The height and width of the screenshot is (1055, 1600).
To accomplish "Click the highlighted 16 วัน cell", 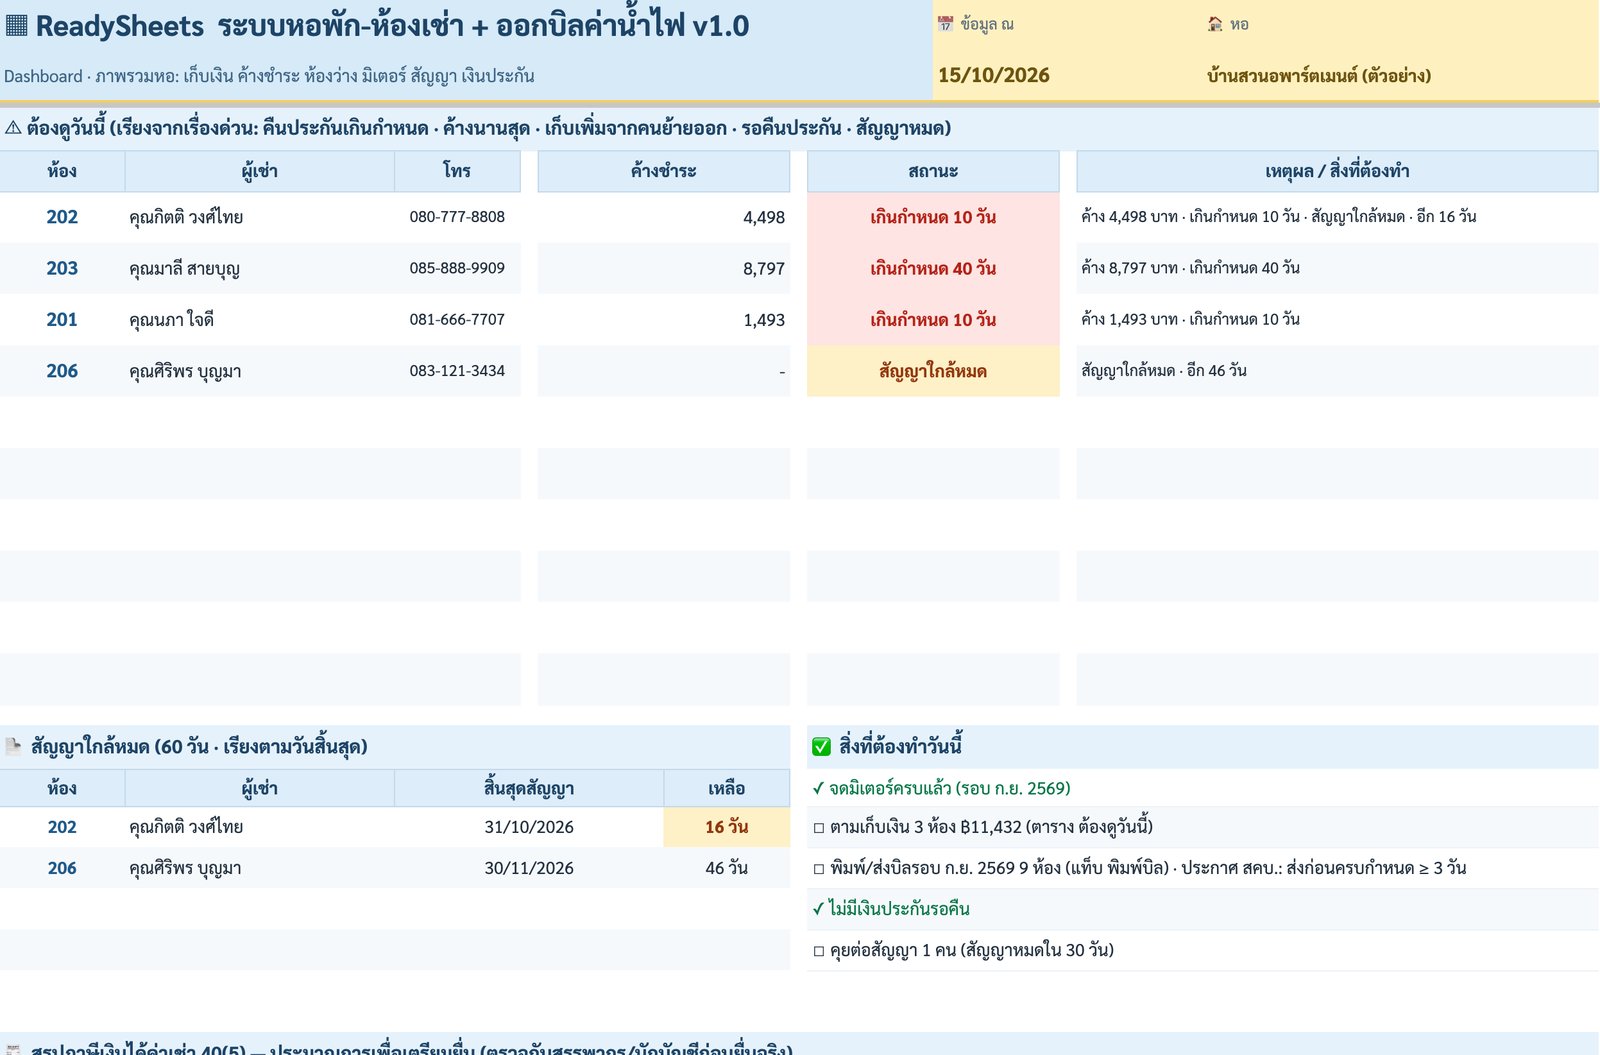I will (727, 827).
